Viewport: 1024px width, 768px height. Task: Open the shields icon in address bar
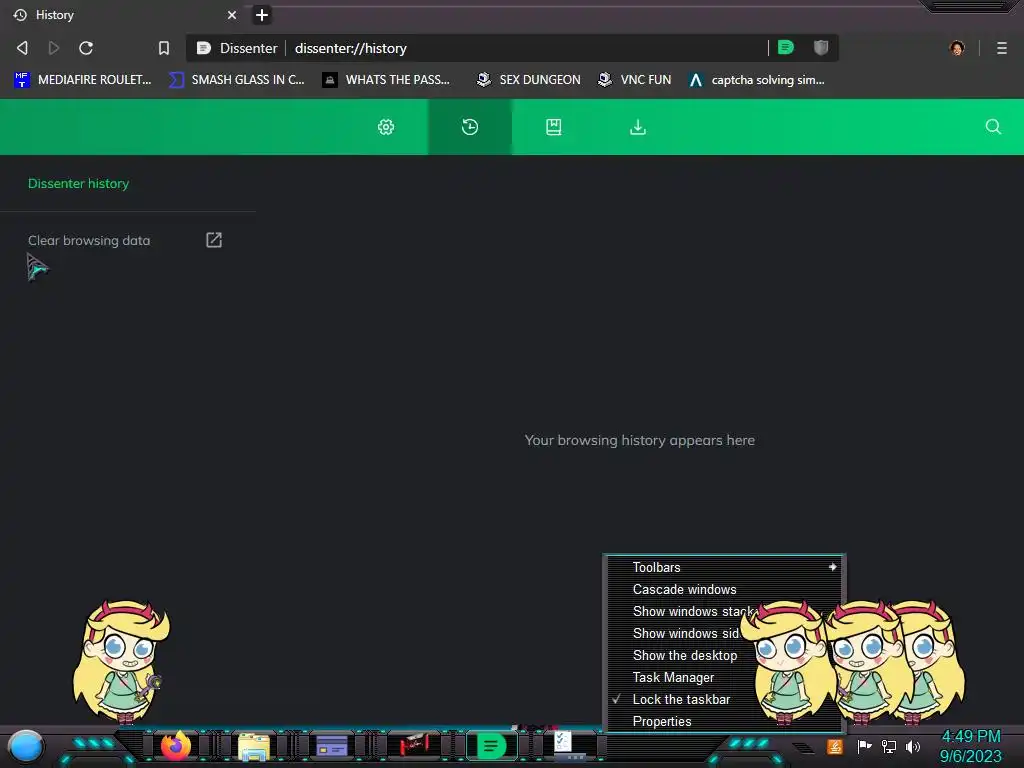pyautogui.click(x=821, y=48)
